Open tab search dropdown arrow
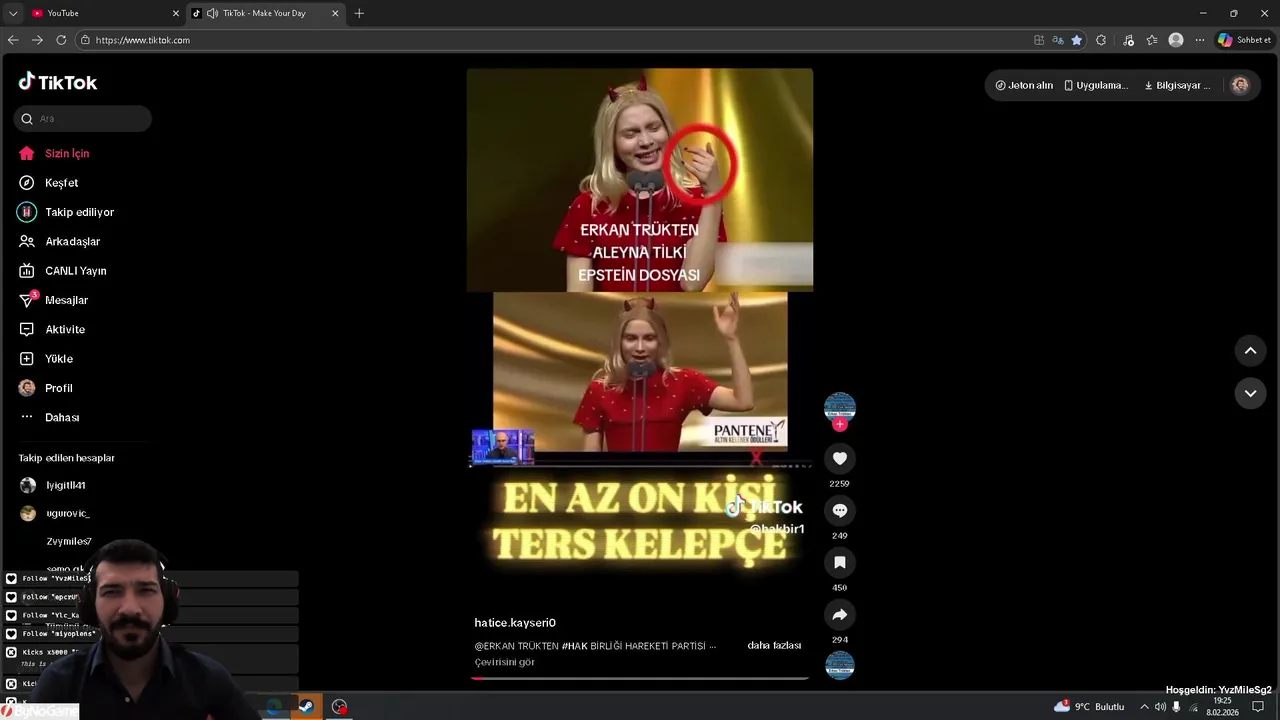1280x720 pixels. (x=13, y=13)
